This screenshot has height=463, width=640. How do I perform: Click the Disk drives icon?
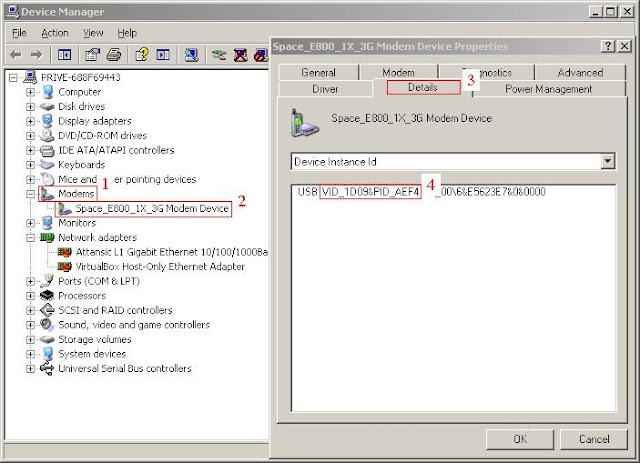47,107
